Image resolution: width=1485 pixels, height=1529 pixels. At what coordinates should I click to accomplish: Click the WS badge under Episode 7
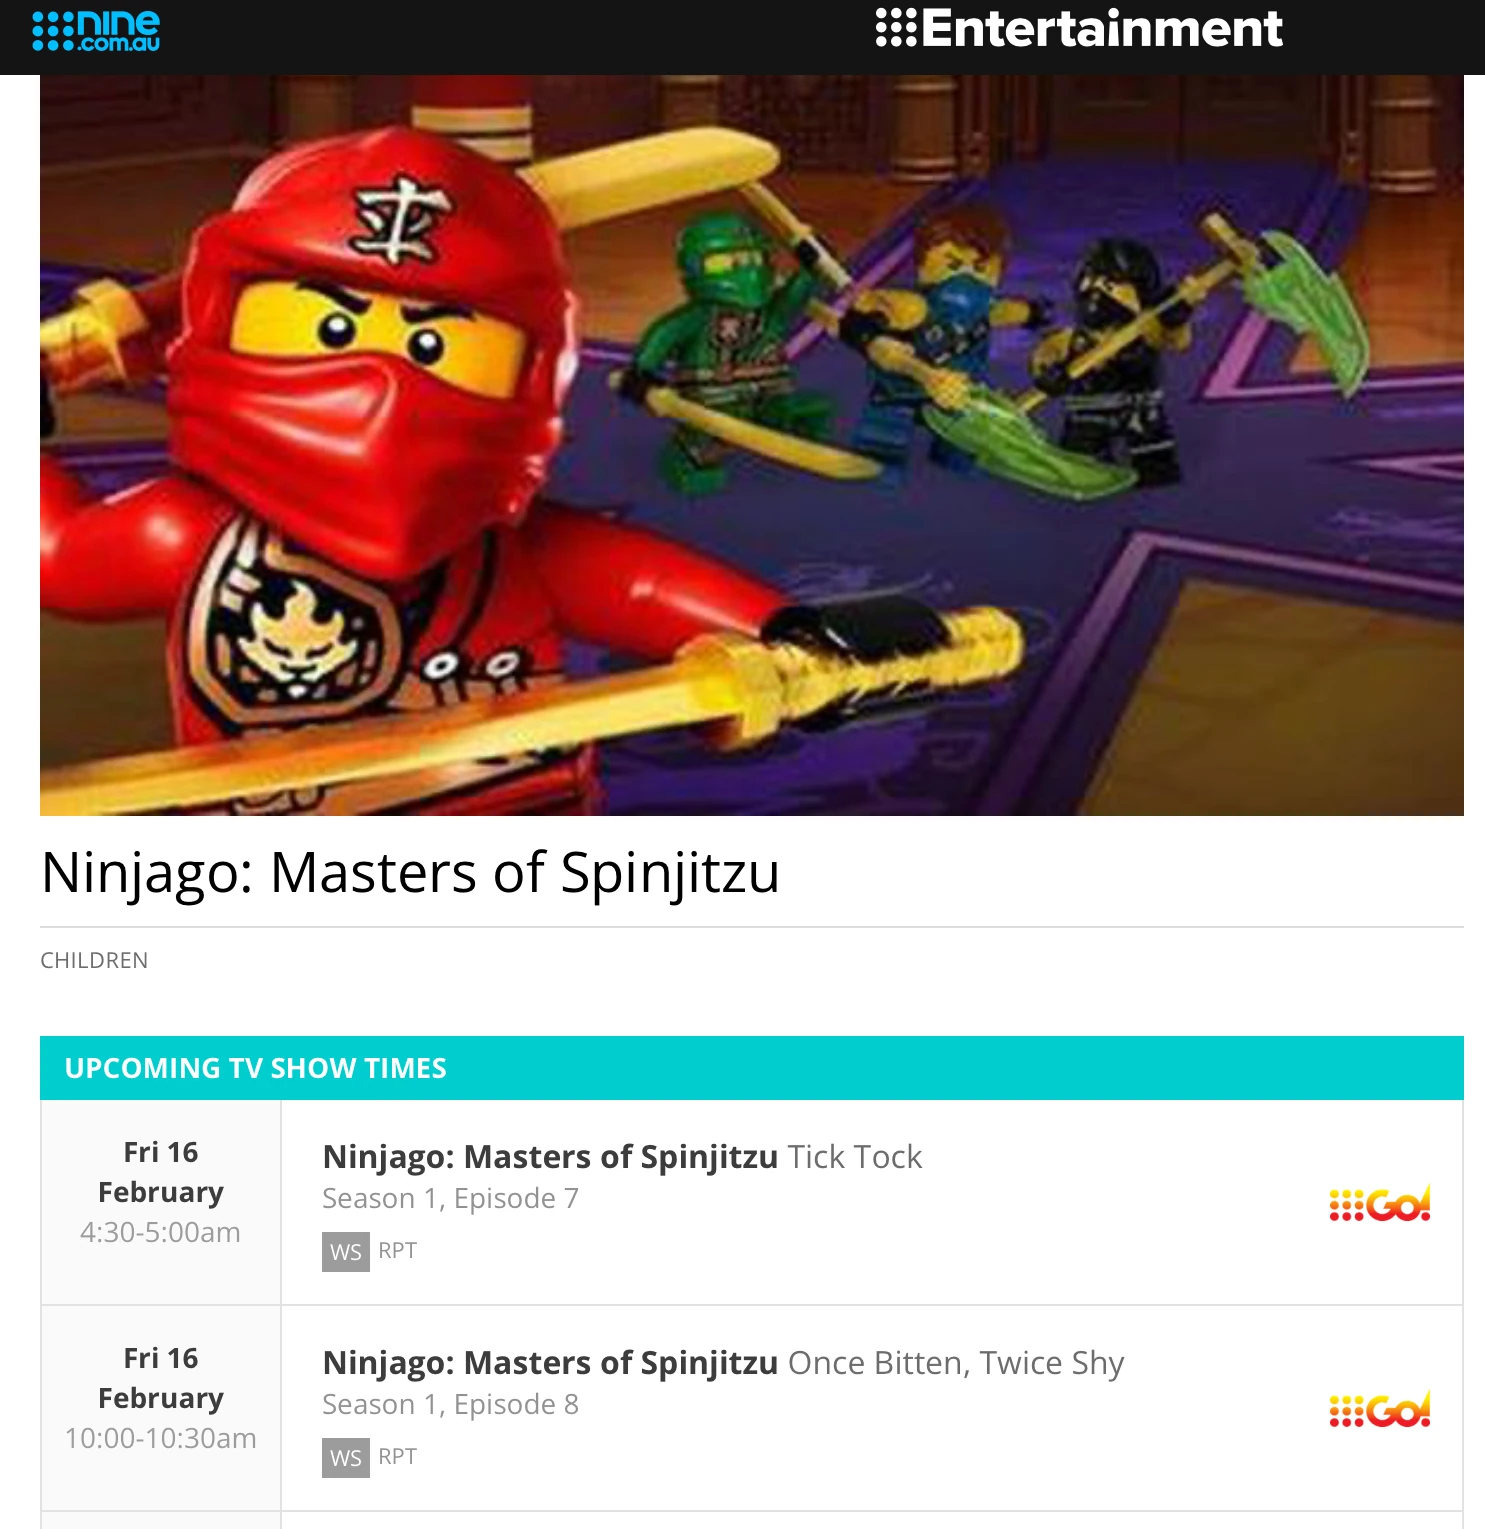click(x=345, y=1252)
